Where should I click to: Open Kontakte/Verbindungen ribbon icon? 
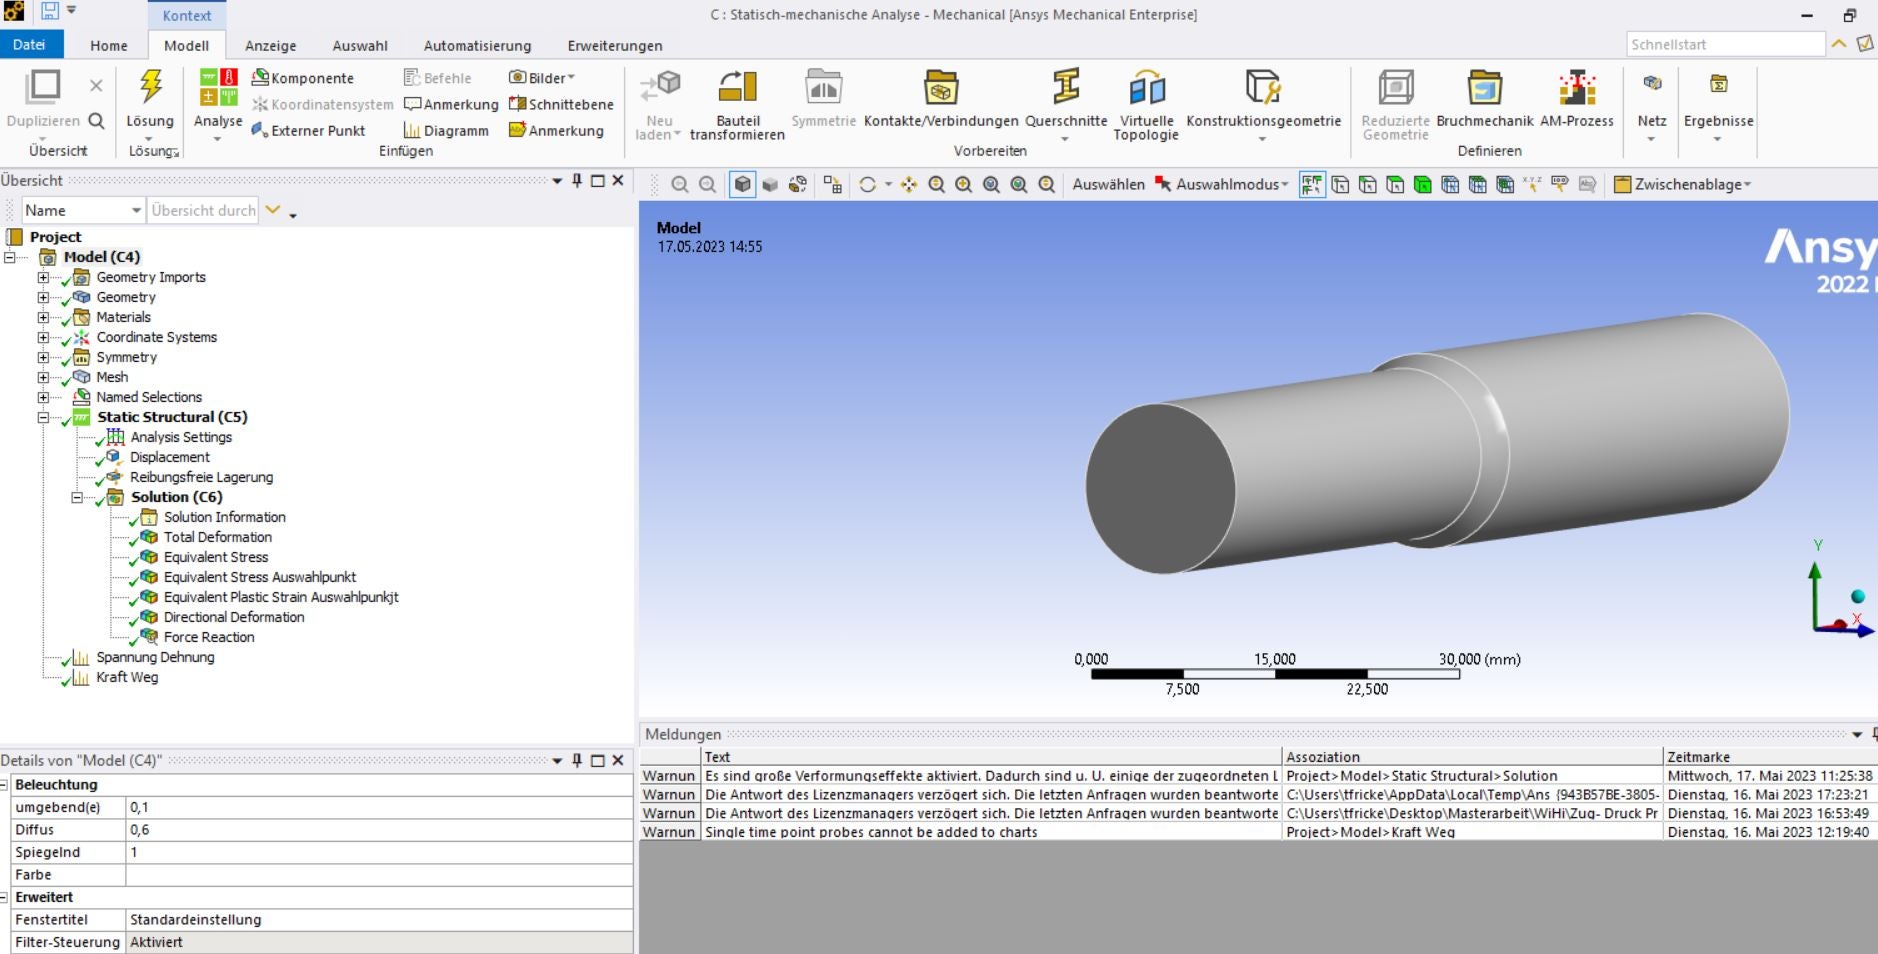click(x=941, y=87)
